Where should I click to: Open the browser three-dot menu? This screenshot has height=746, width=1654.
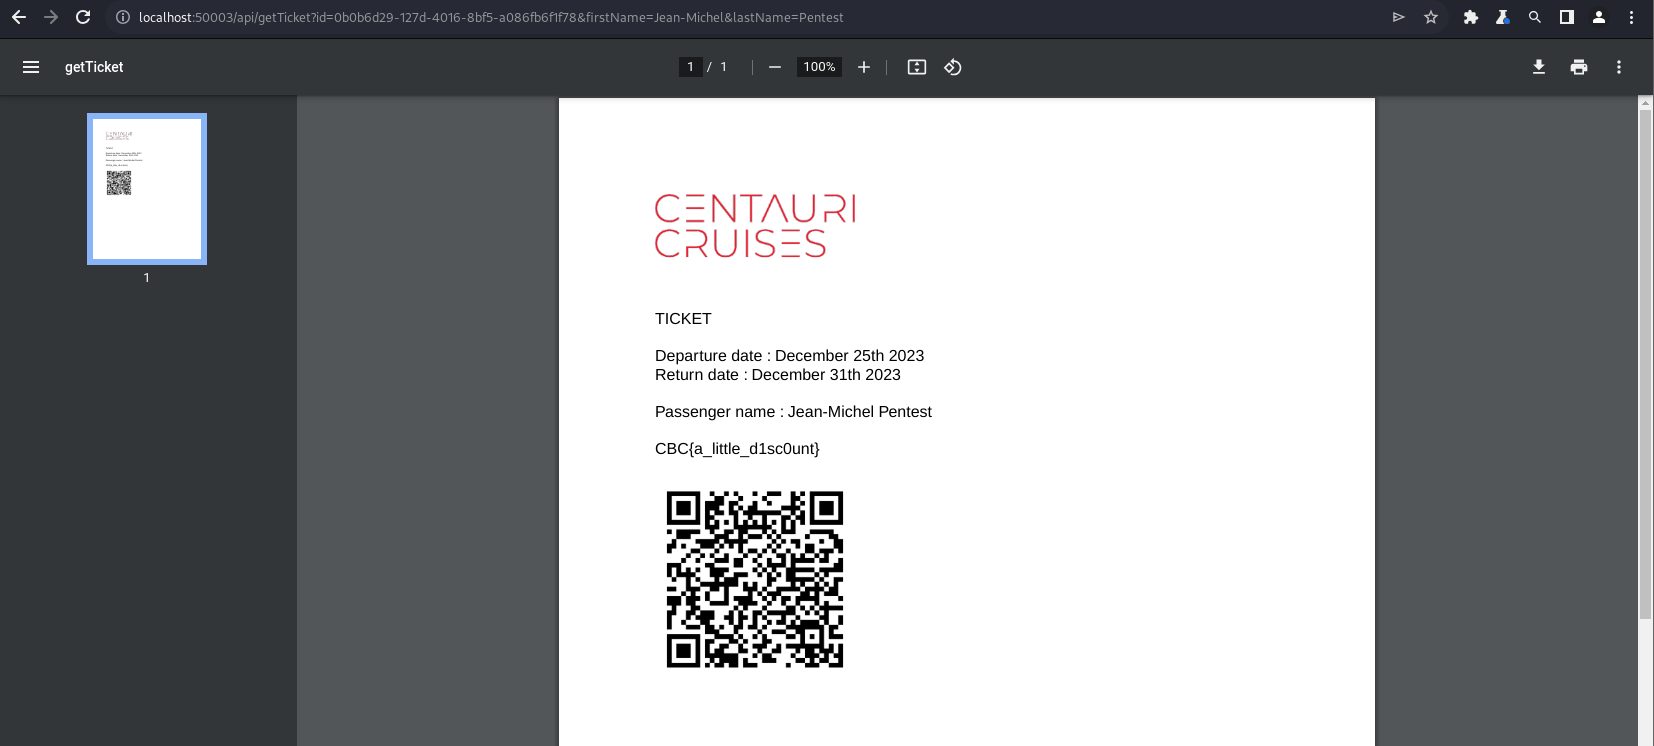pos(1631,17)
